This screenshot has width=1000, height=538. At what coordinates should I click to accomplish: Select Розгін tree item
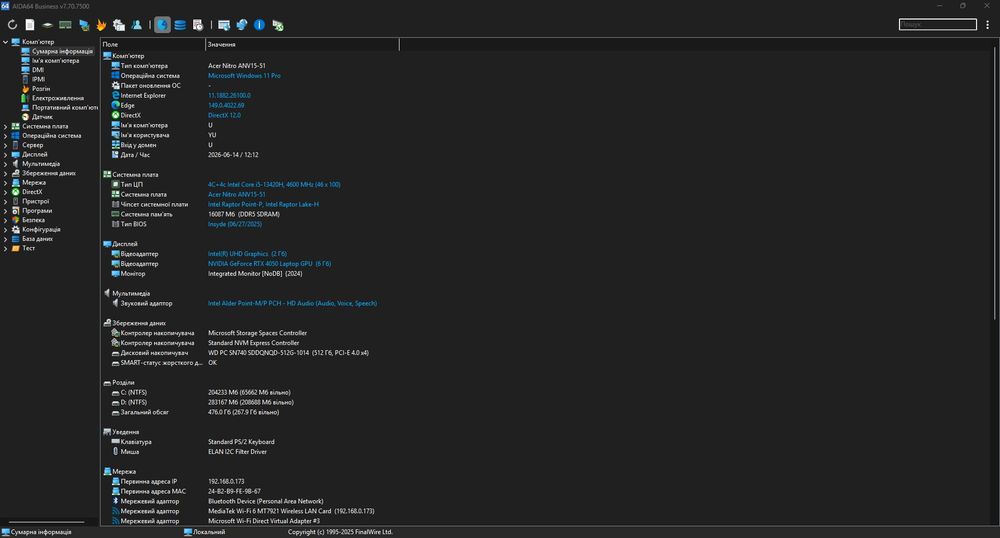pyautogui.click(x=41, y=89)
